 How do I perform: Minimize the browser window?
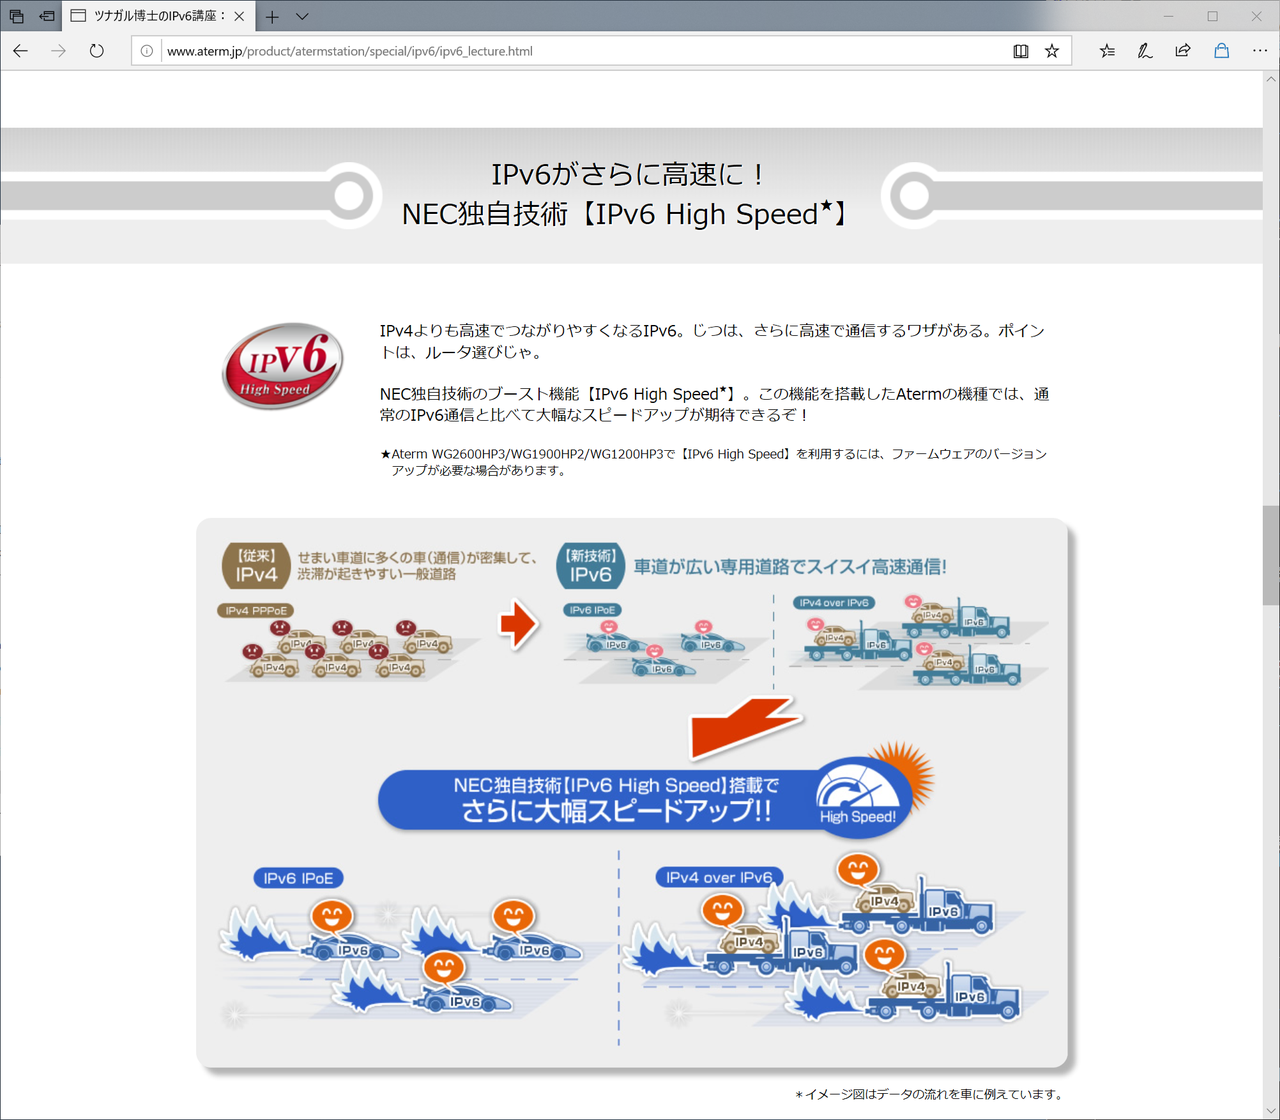tap(1169, 16)
